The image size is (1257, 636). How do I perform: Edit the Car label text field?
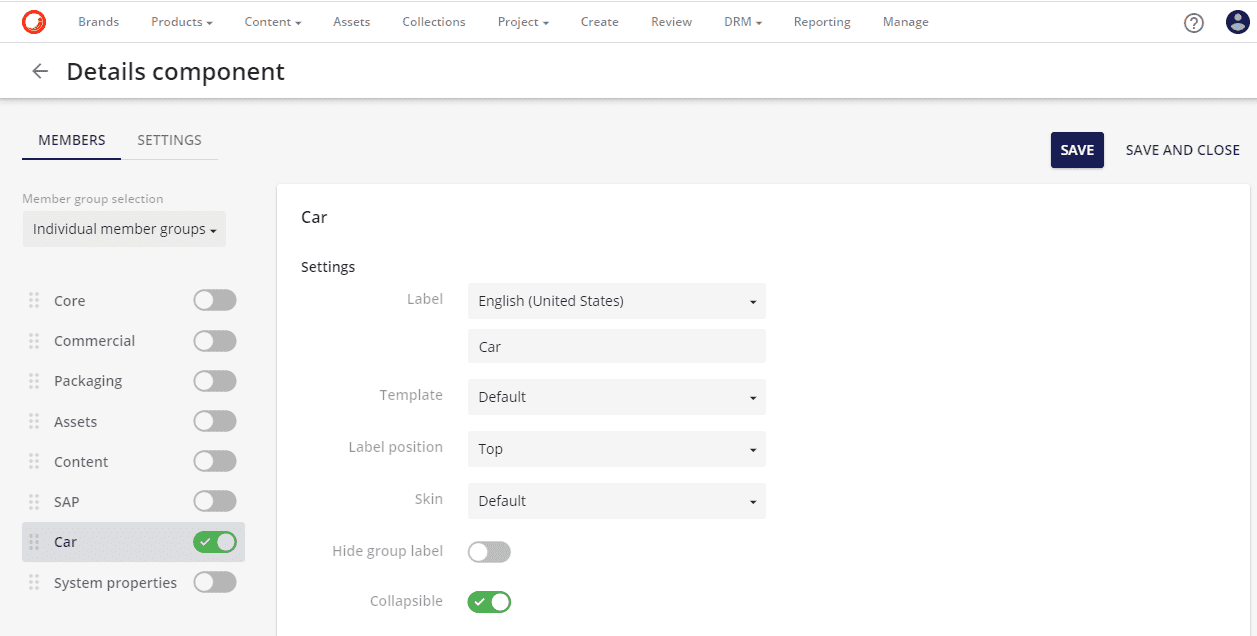tap(616, 346)
